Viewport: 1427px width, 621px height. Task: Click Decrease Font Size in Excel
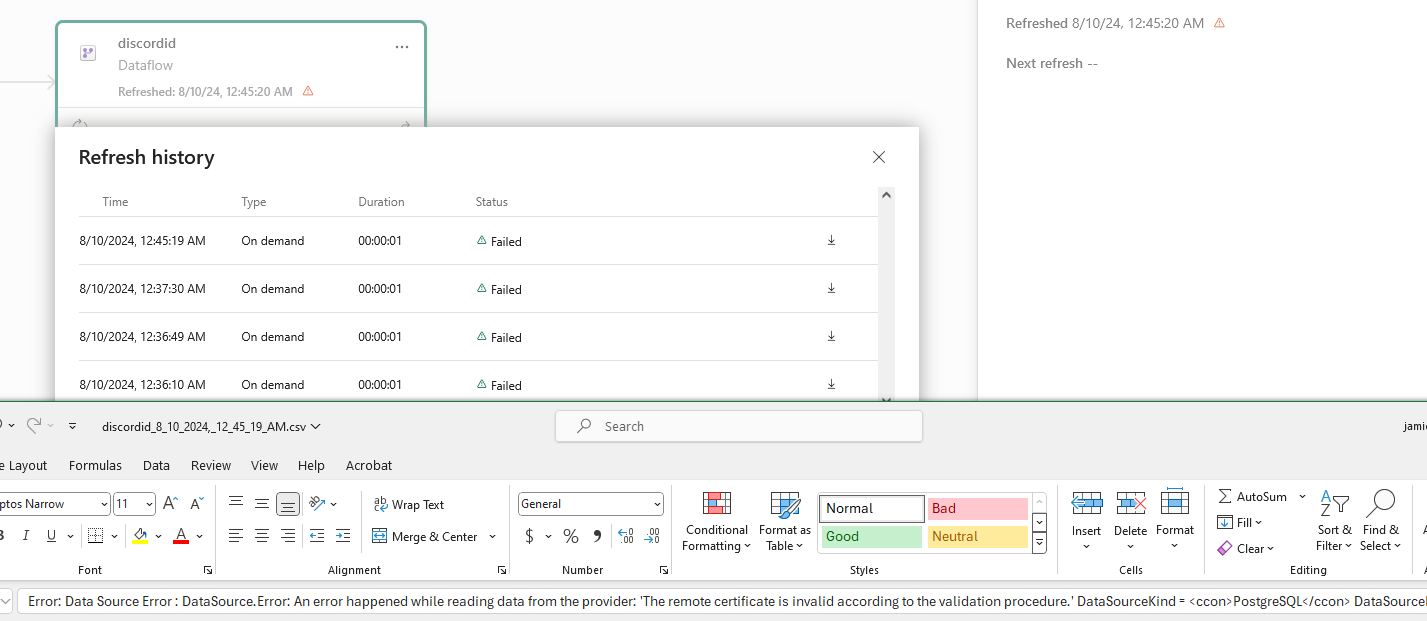tap(197, 504)
